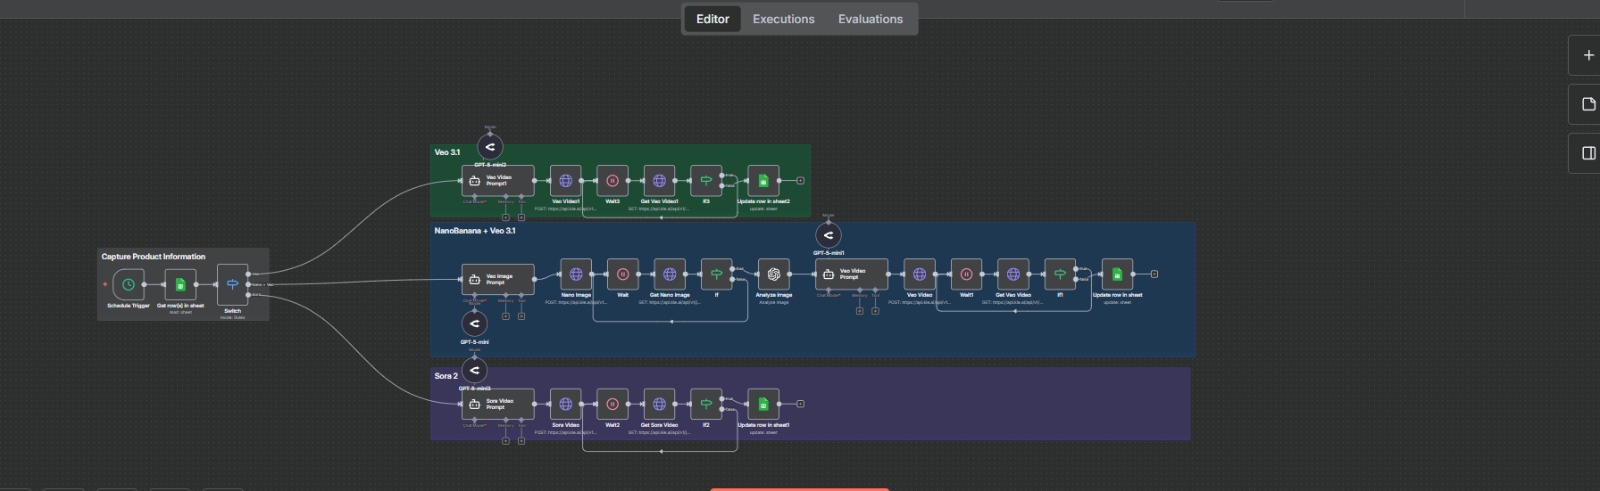Add a tool to Veo Video Prompt1 node

click(x=521, y=217)
